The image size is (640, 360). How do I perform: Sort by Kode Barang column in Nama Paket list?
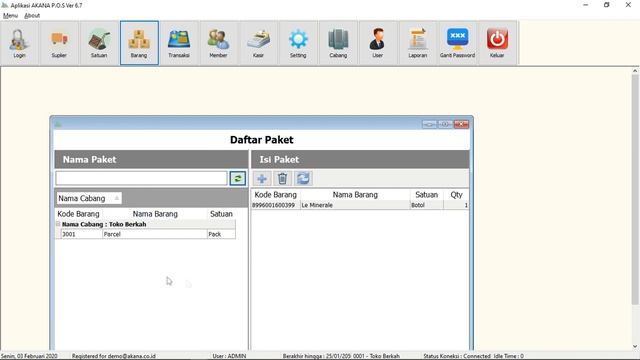point(78,214)
